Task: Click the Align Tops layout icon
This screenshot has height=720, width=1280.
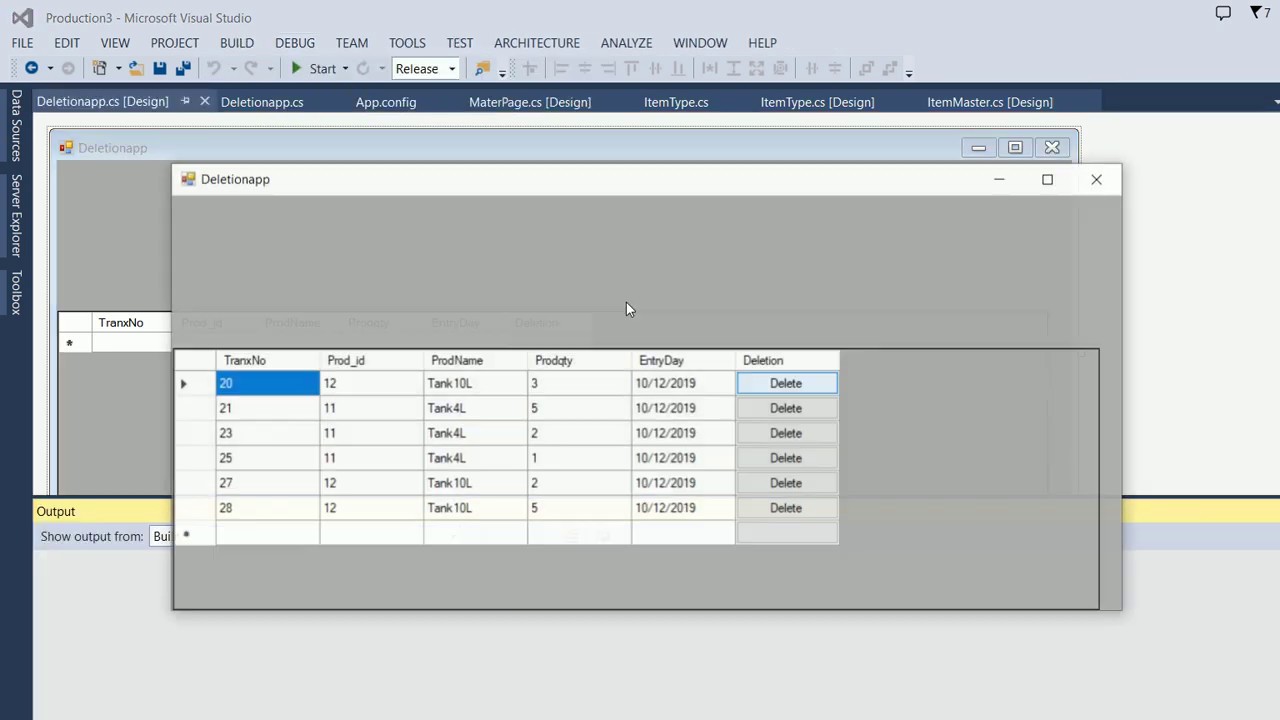Action: pyautogui.click(x=632, y=68)
